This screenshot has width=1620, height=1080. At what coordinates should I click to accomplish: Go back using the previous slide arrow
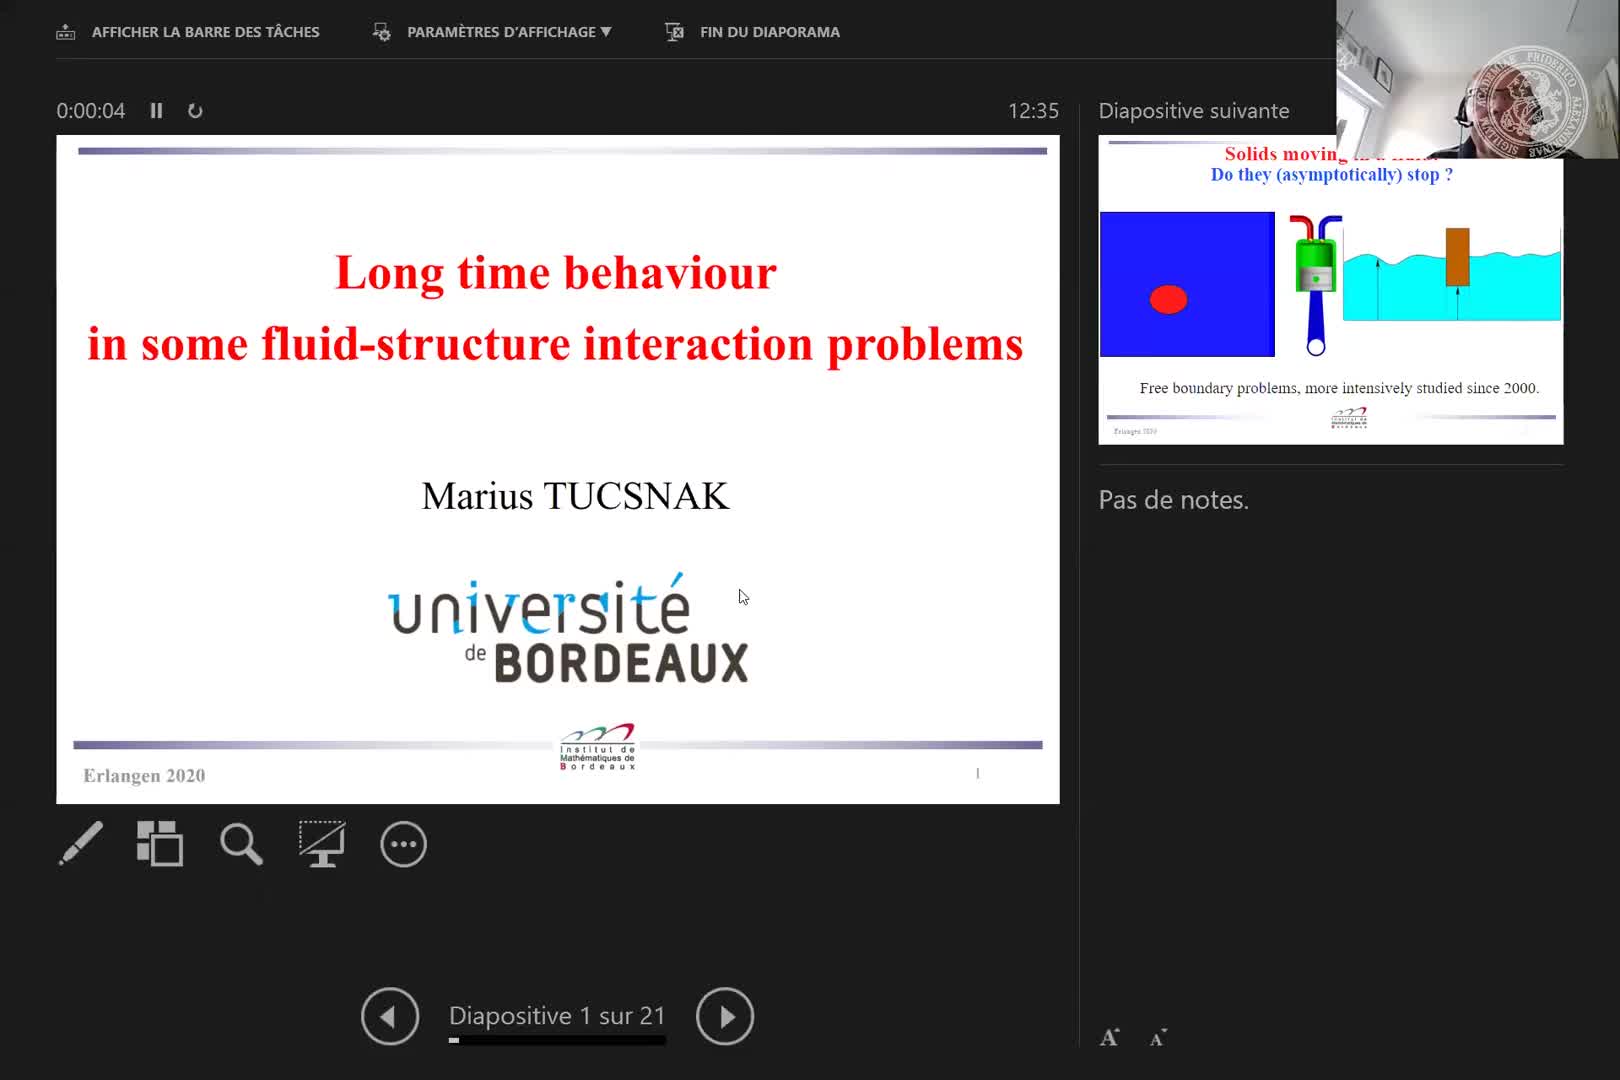click(390, 1016)
